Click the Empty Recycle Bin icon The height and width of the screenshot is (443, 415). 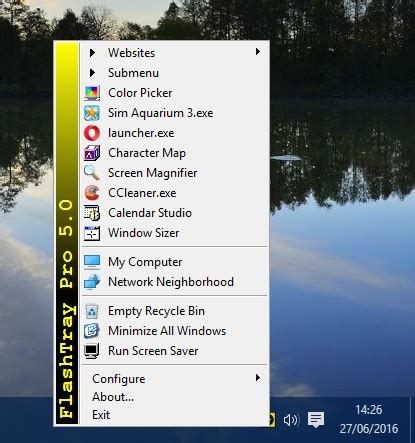pyautogui.click(x=92, y=311)
